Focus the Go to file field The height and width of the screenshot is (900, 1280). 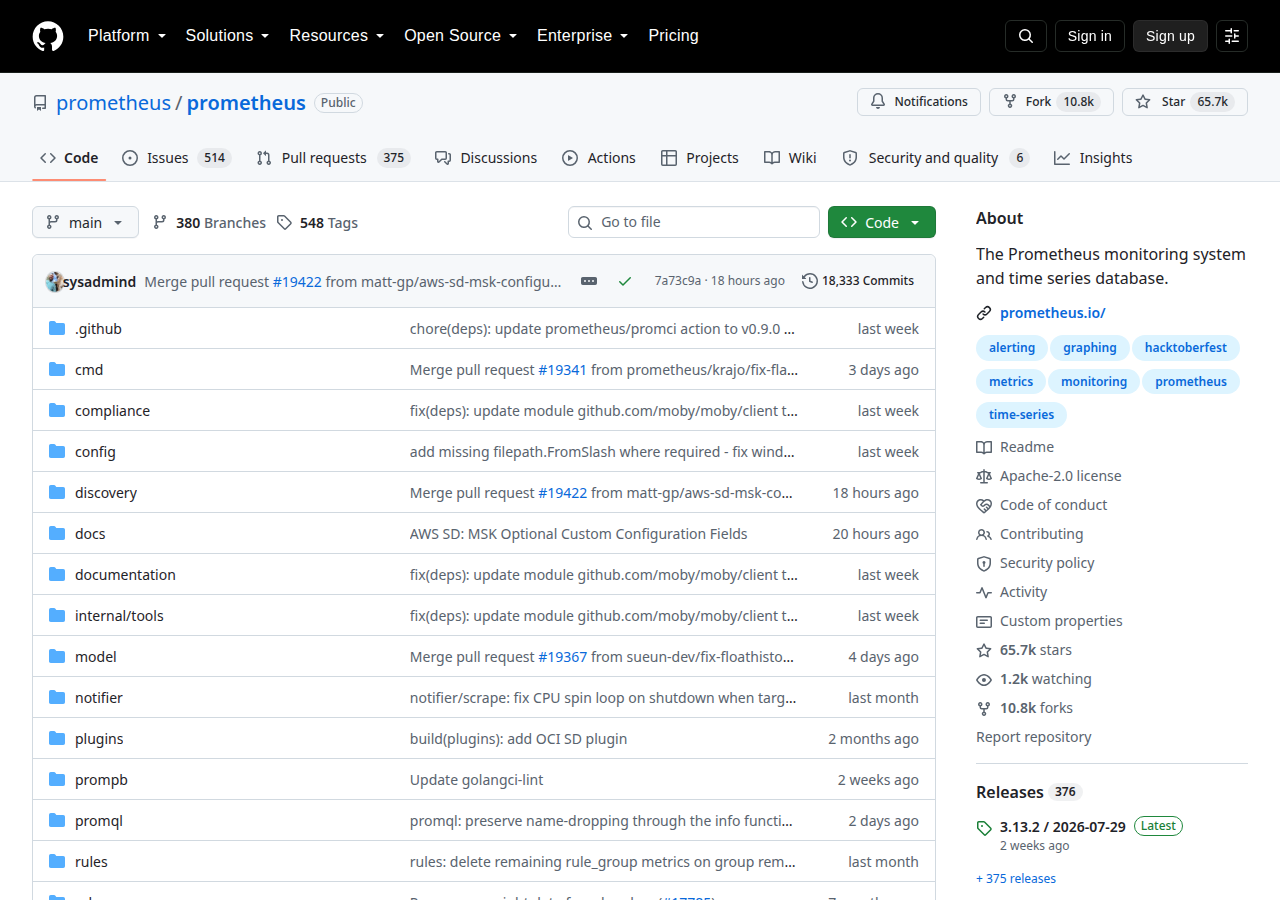pos(694,222)
